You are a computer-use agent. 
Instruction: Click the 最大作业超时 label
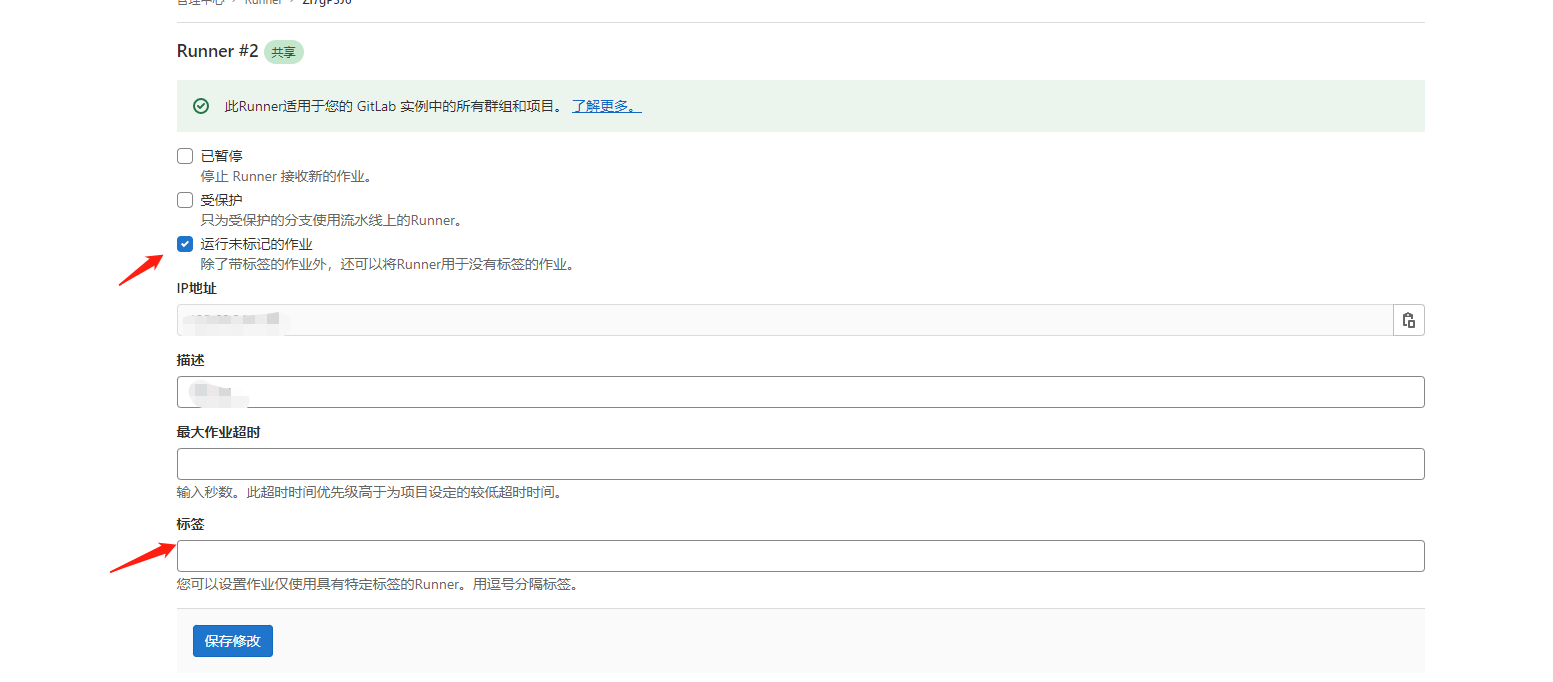[219, 432]
